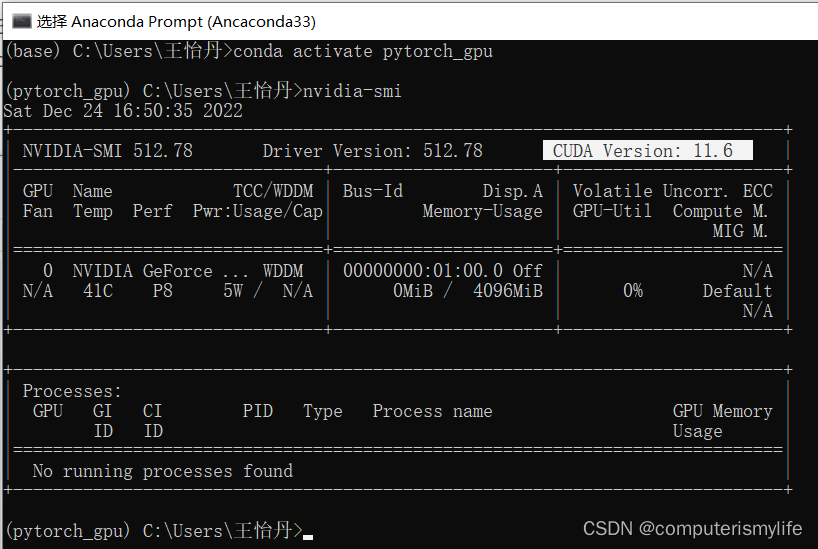Click 'Process name' column header
This screenshot has height=549, width=818.
click(x=432, y=411)
